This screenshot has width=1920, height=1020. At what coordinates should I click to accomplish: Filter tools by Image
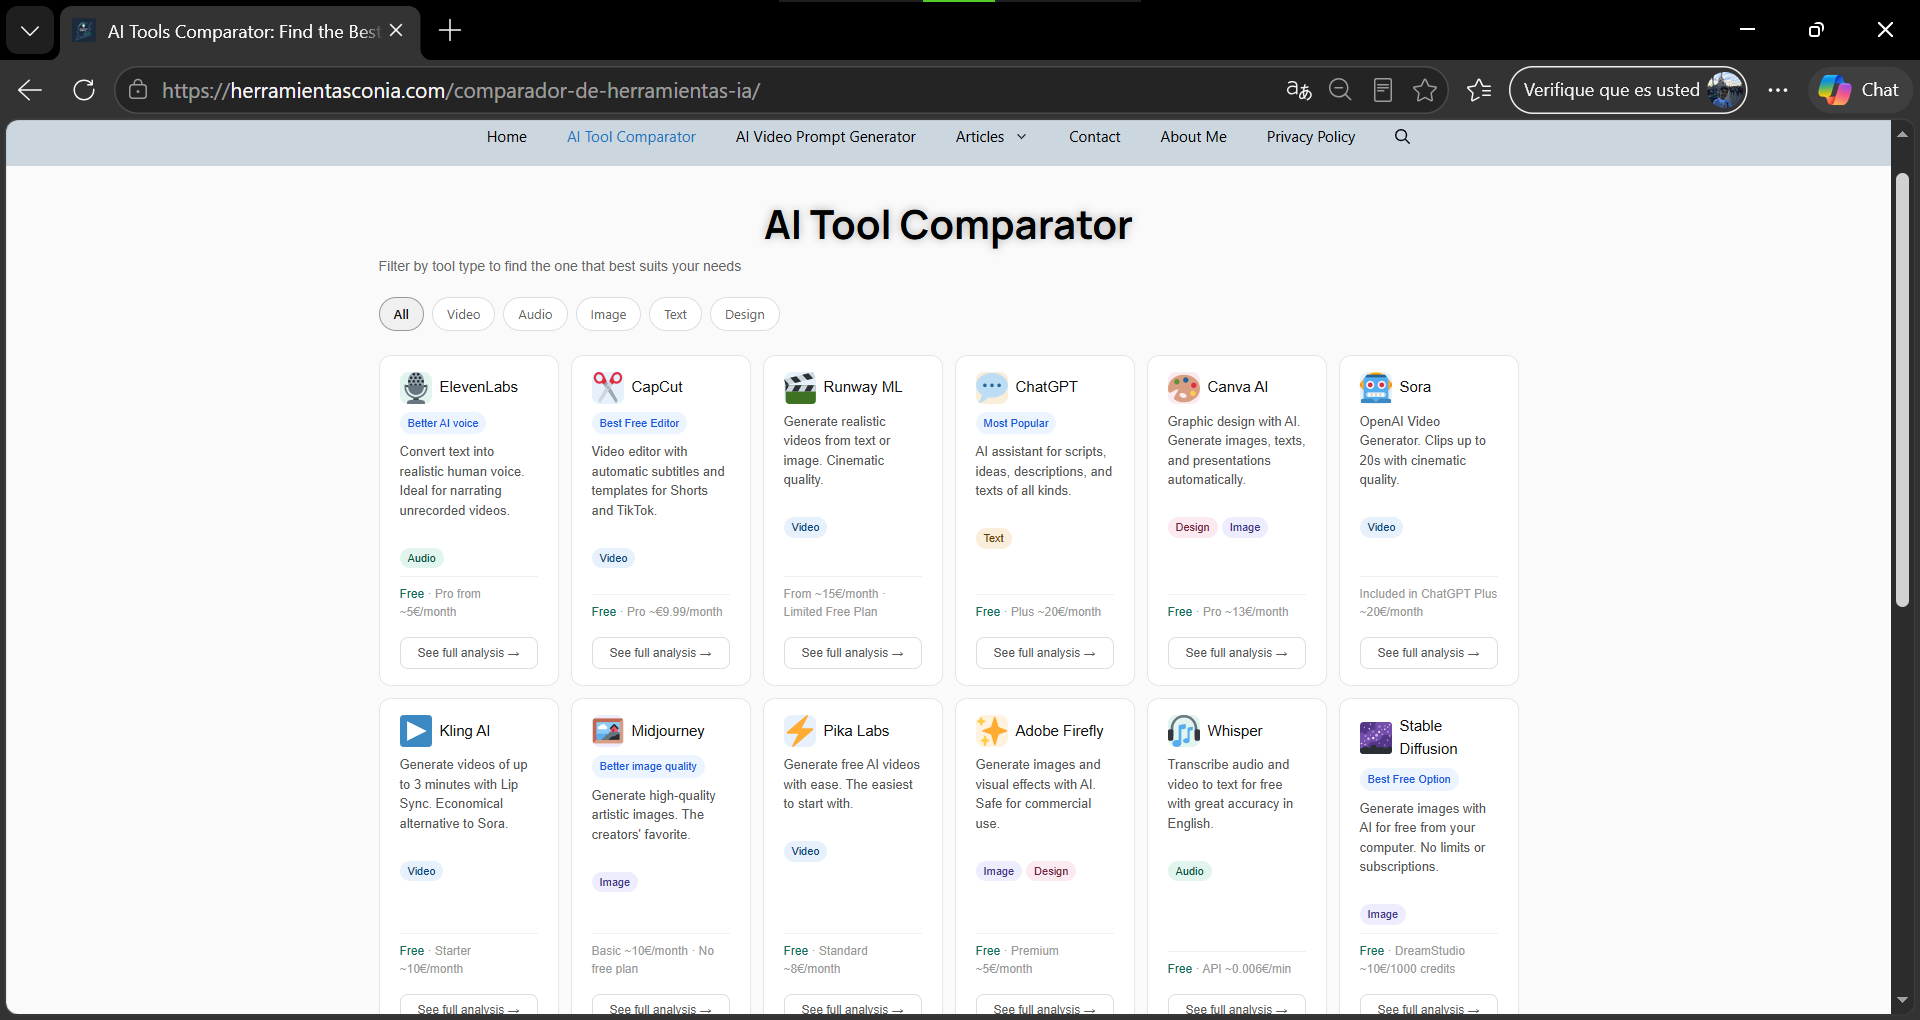point(608,314)
